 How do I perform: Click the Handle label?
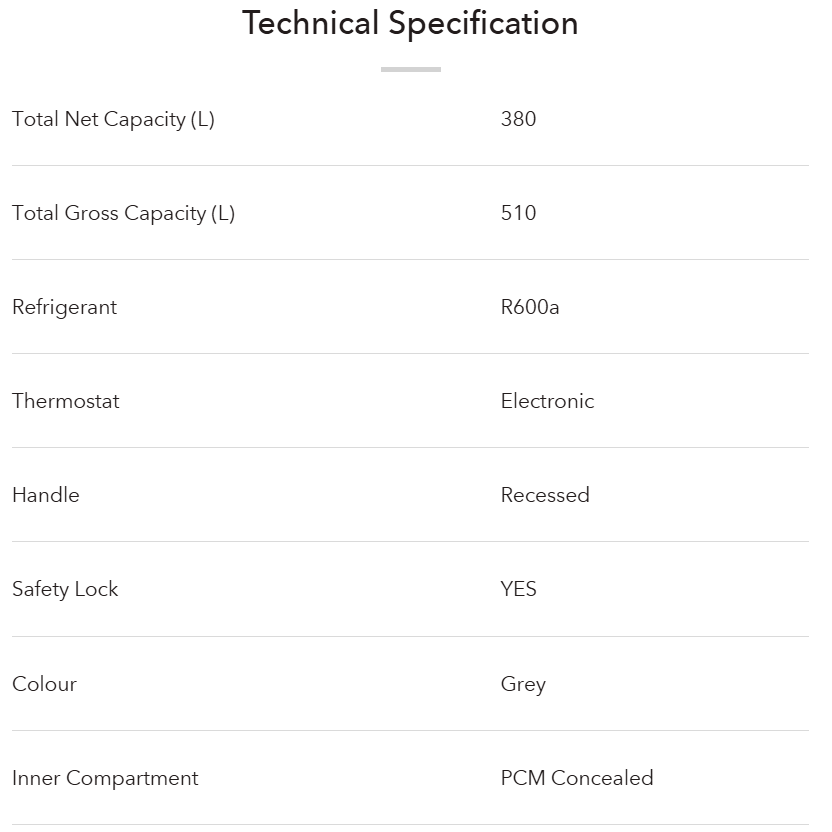pyautogui.click(x=45, y=495)
